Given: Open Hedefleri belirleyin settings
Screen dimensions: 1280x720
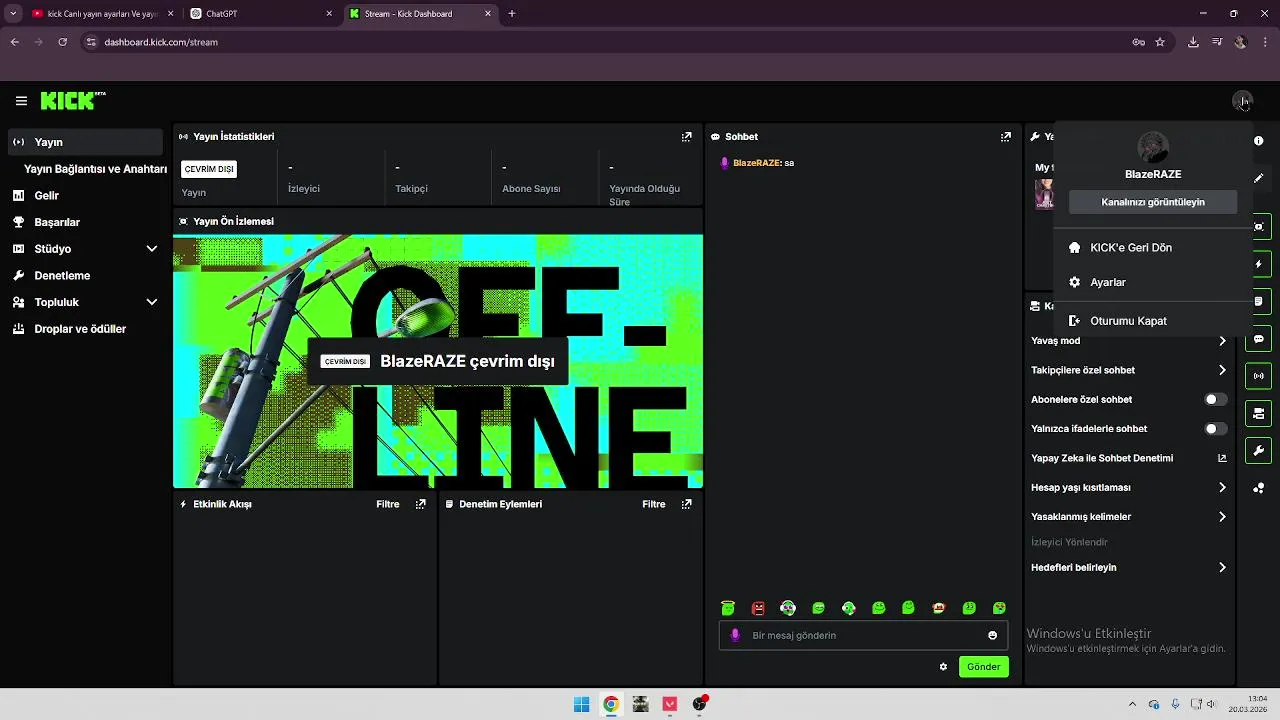Looking at the screenshot, I should click(1129, 567).
